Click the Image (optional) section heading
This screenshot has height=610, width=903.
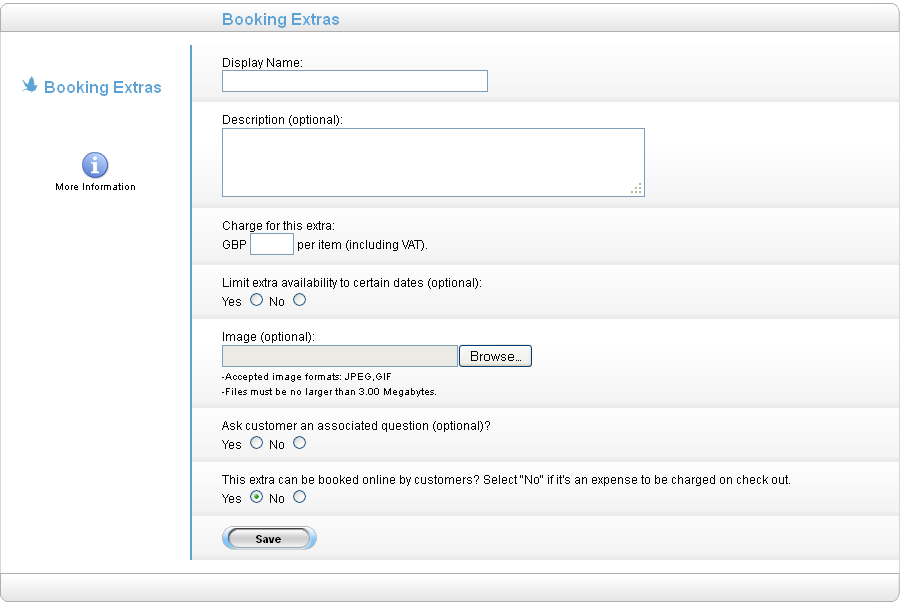262,336
